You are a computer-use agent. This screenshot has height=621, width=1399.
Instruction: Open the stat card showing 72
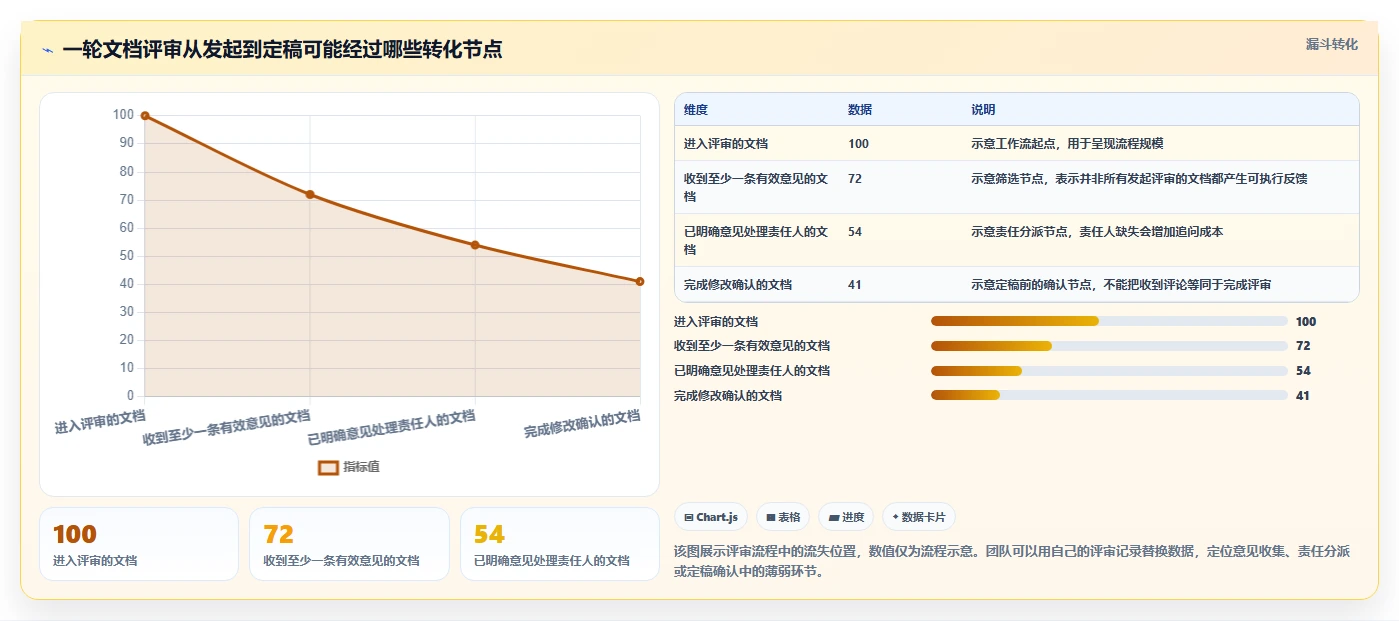coord(349,544)
